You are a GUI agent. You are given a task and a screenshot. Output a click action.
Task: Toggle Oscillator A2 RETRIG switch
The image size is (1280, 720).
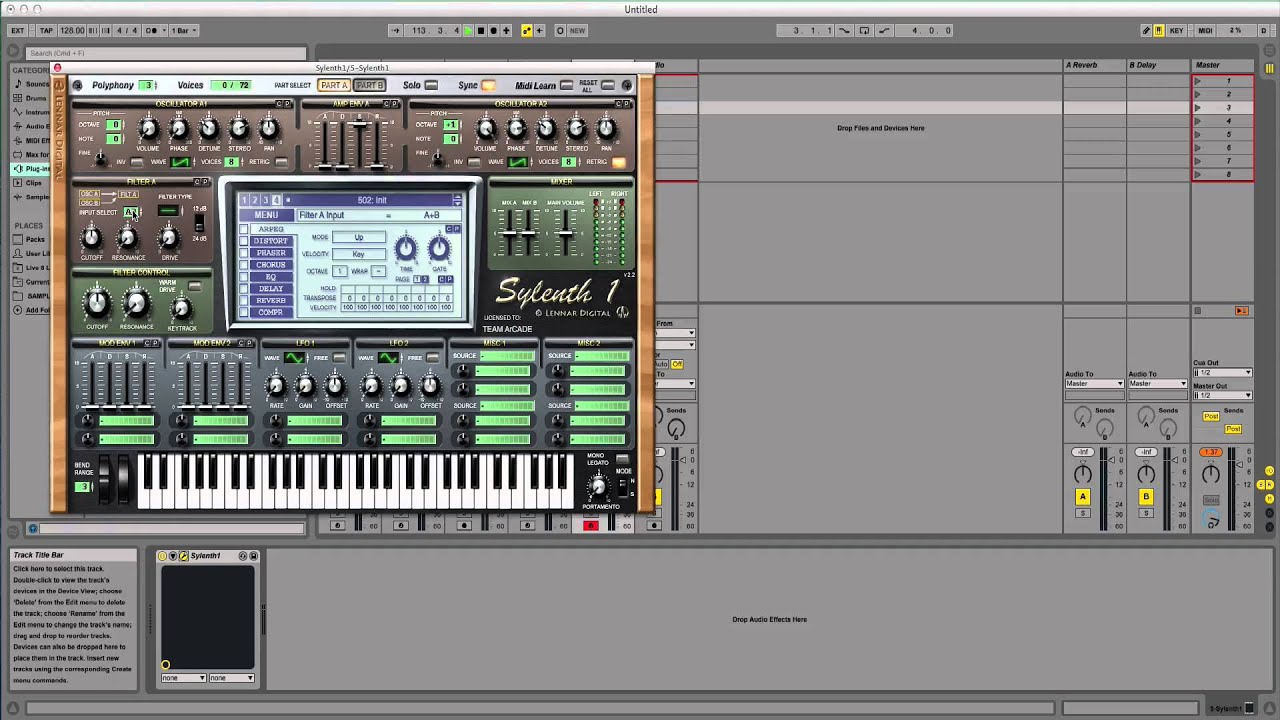coord(619,162)
